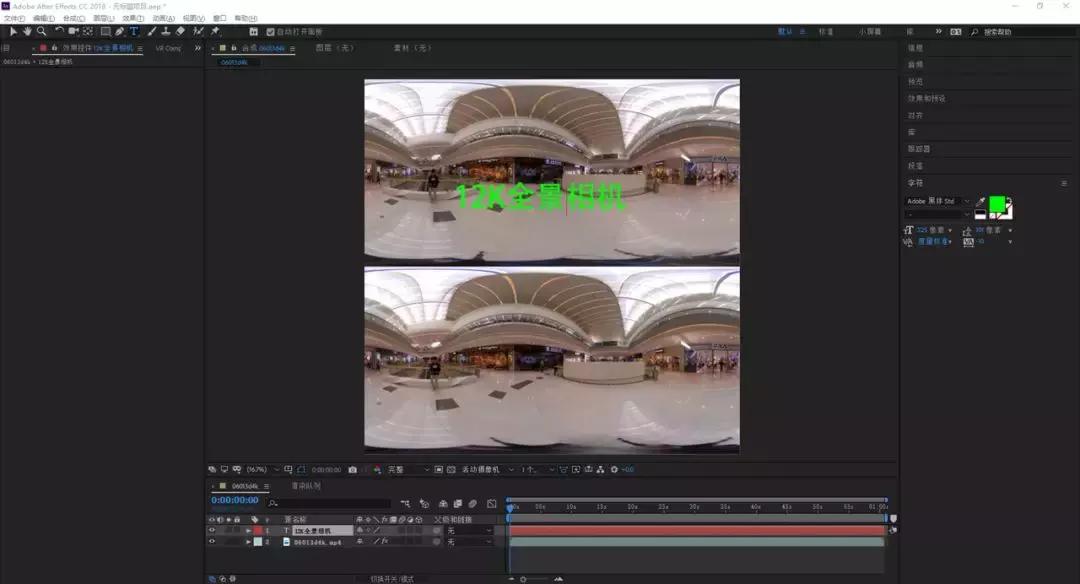This screenshot has width=1080, height=584.
Task: Take a snapshot of the composition view
Action: (352, 468)
